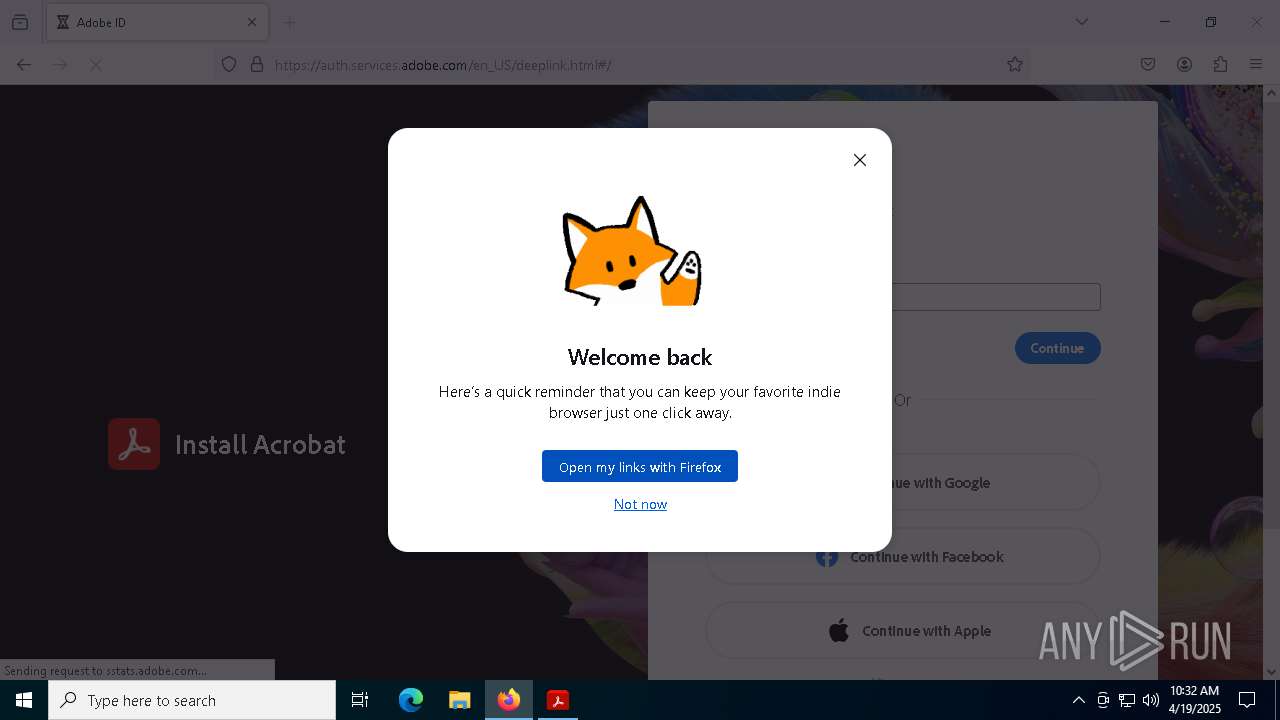Click the Not now link
Screen dimensions: 1280x720
tap(640, 504)
